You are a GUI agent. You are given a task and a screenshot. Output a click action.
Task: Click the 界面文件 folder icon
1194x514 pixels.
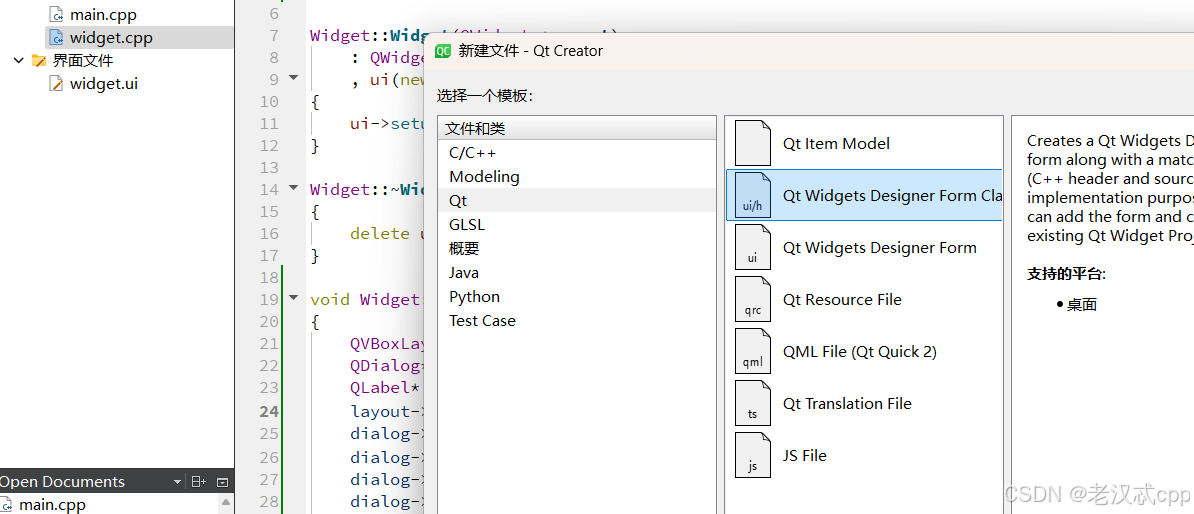pyautogui.click(x=39, y=61)
